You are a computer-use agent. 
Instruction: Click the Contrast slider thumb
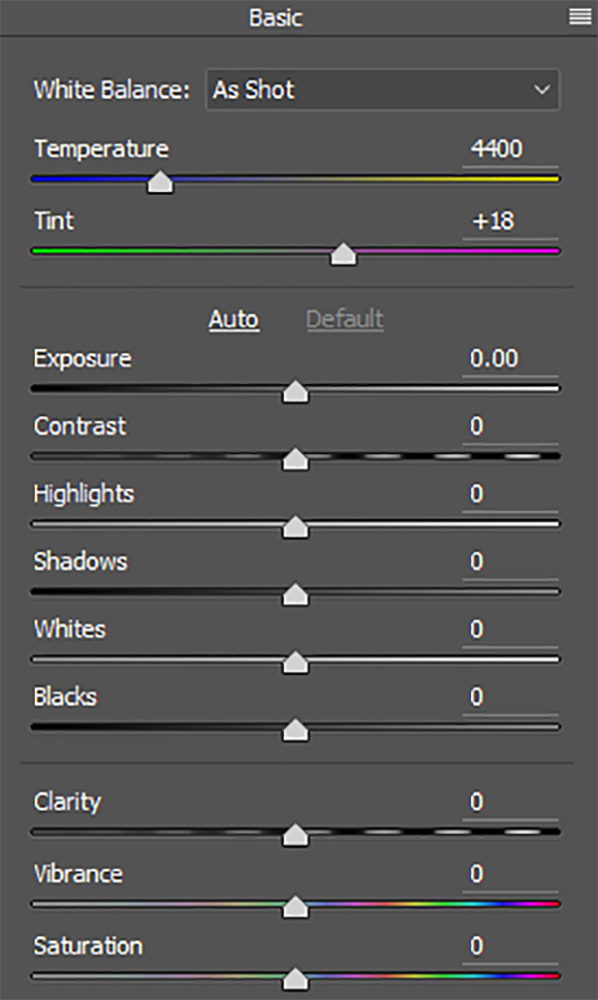click(295, 459)
